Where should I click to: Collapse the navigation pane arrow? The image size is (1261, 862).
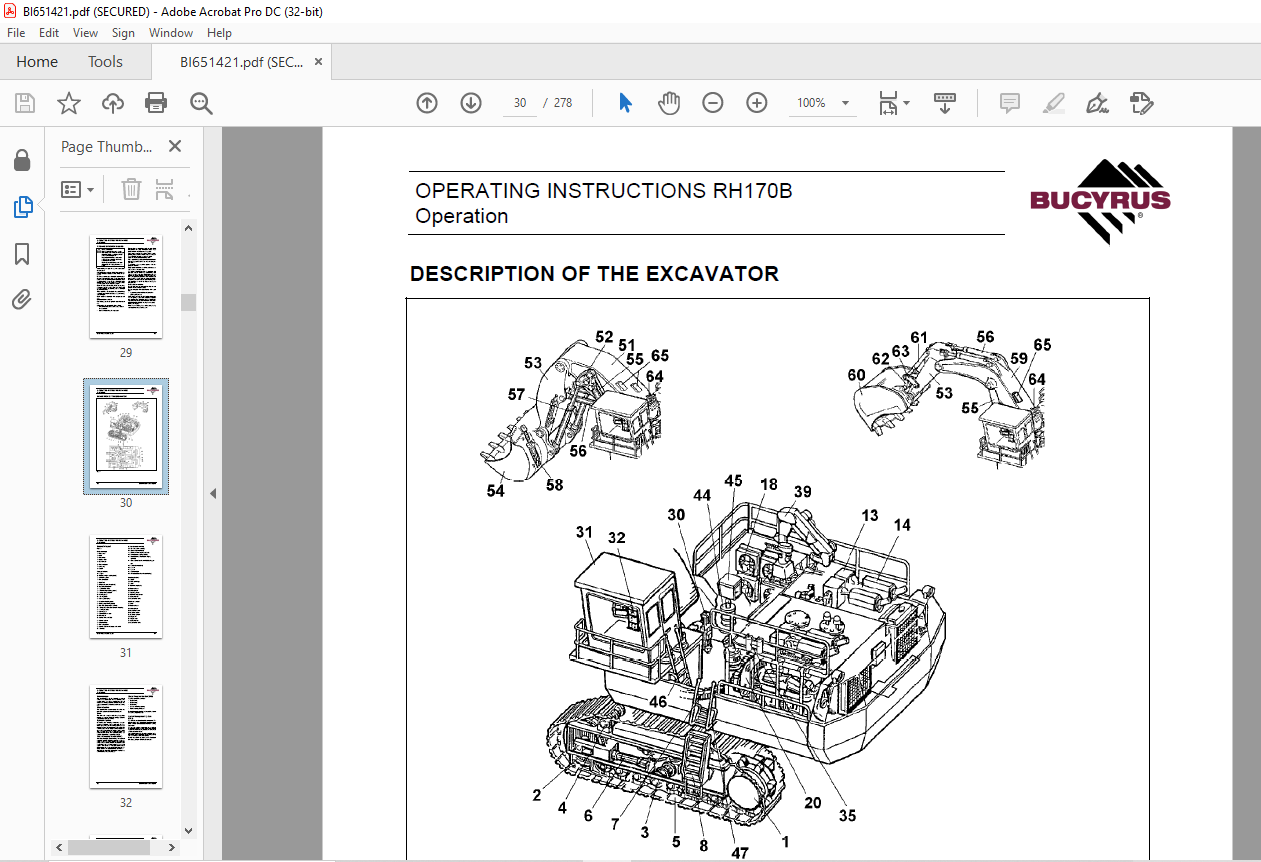point(212,493)
